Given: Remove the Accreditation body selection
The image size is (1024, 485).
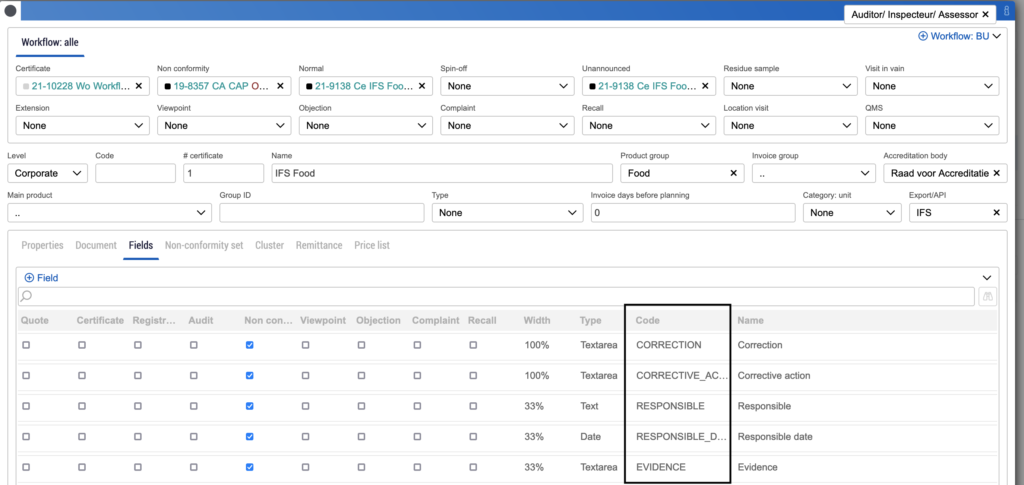Looking at the screenshot, I should pyautogui.click(x=996, y=173).
